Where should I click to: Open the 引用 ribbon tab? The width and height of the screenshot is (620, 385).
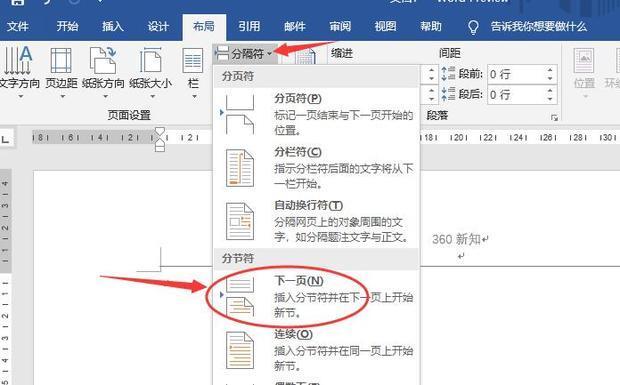coord(249,26)
